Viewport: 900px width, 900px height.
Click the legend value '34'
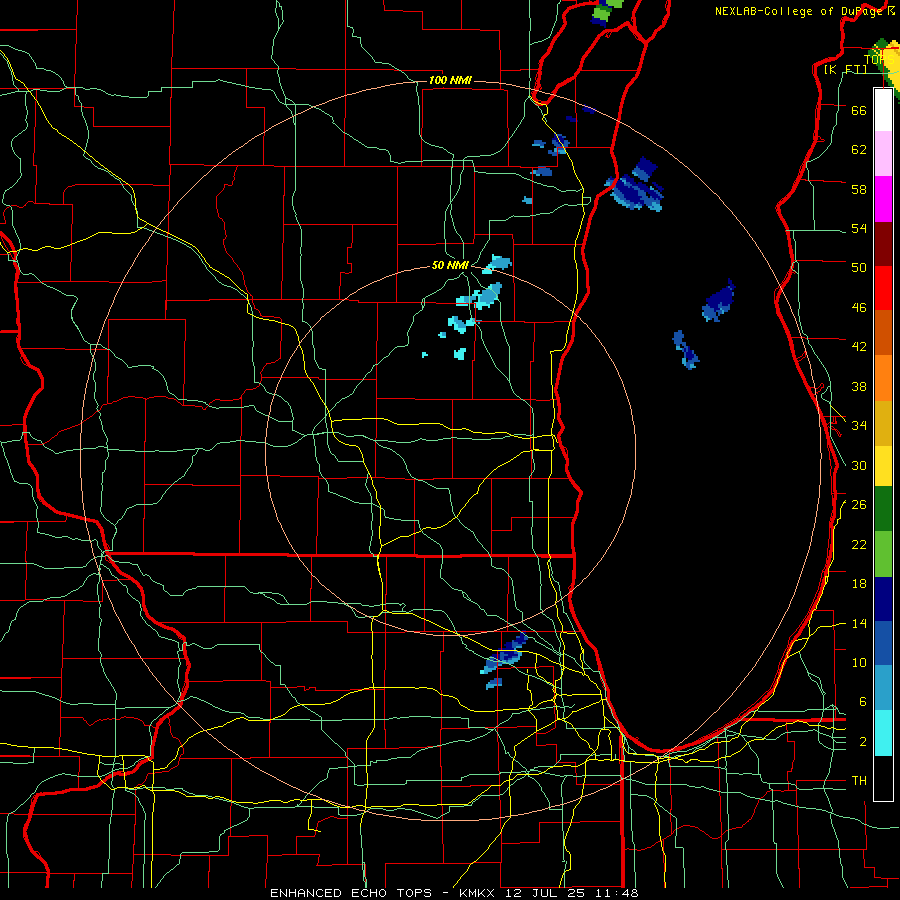click(x=859, y=425)
